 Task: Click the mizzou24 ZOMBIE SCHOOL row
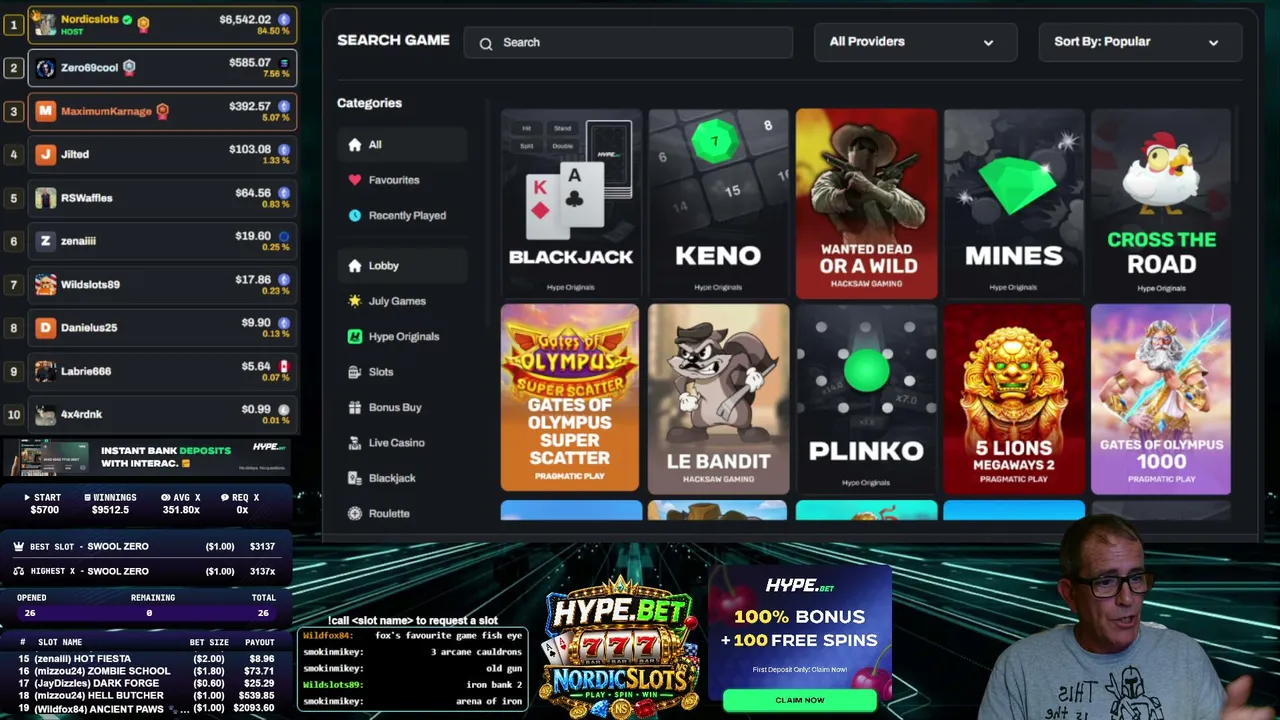[x=147, y=671]
